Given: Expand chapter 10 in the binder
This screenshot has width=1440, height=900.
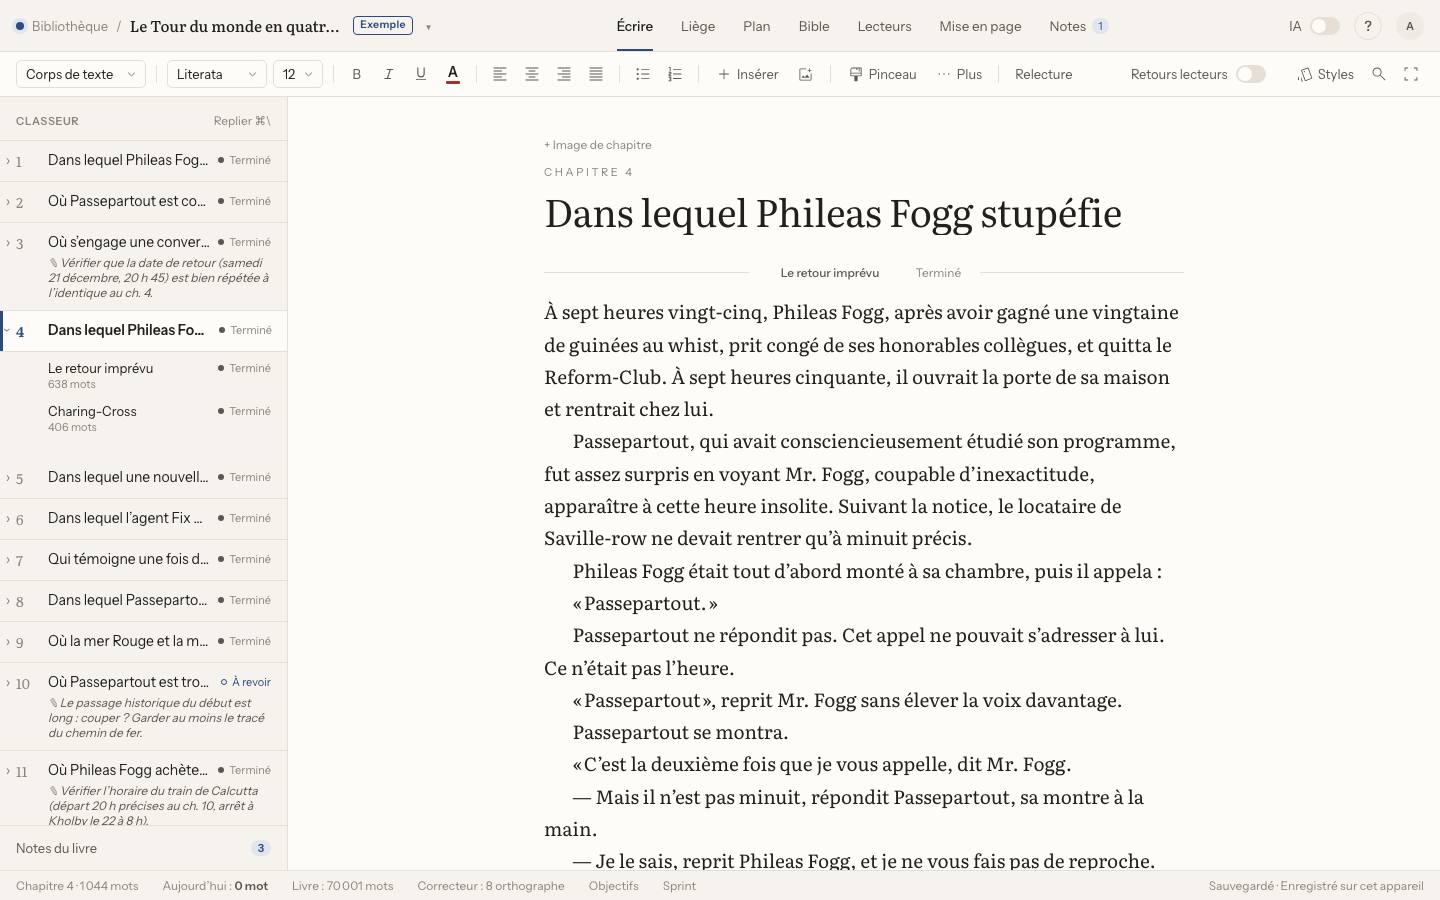Looking at the screenshot, I should tap(8, 683).
